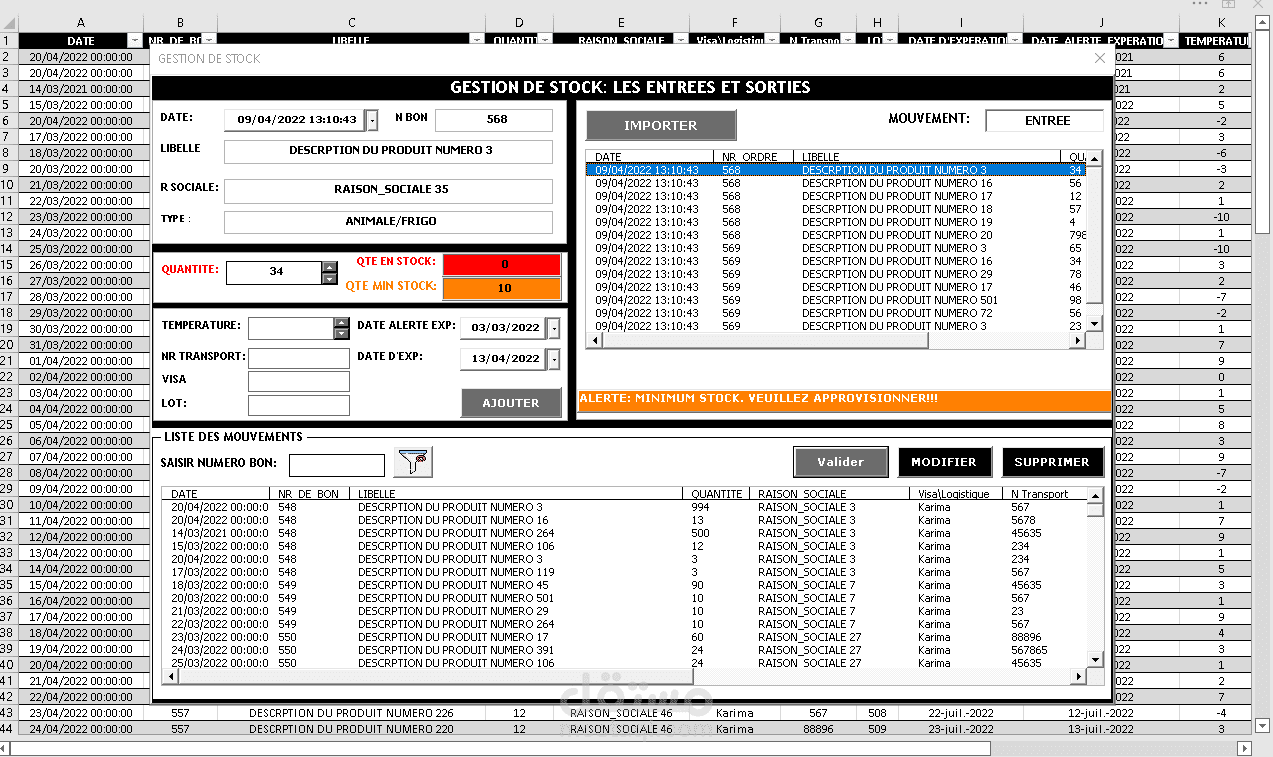
Task: Click the TEMPERATURE spinner up arrow
Action: pyautogui.click(x=341, y=323)
